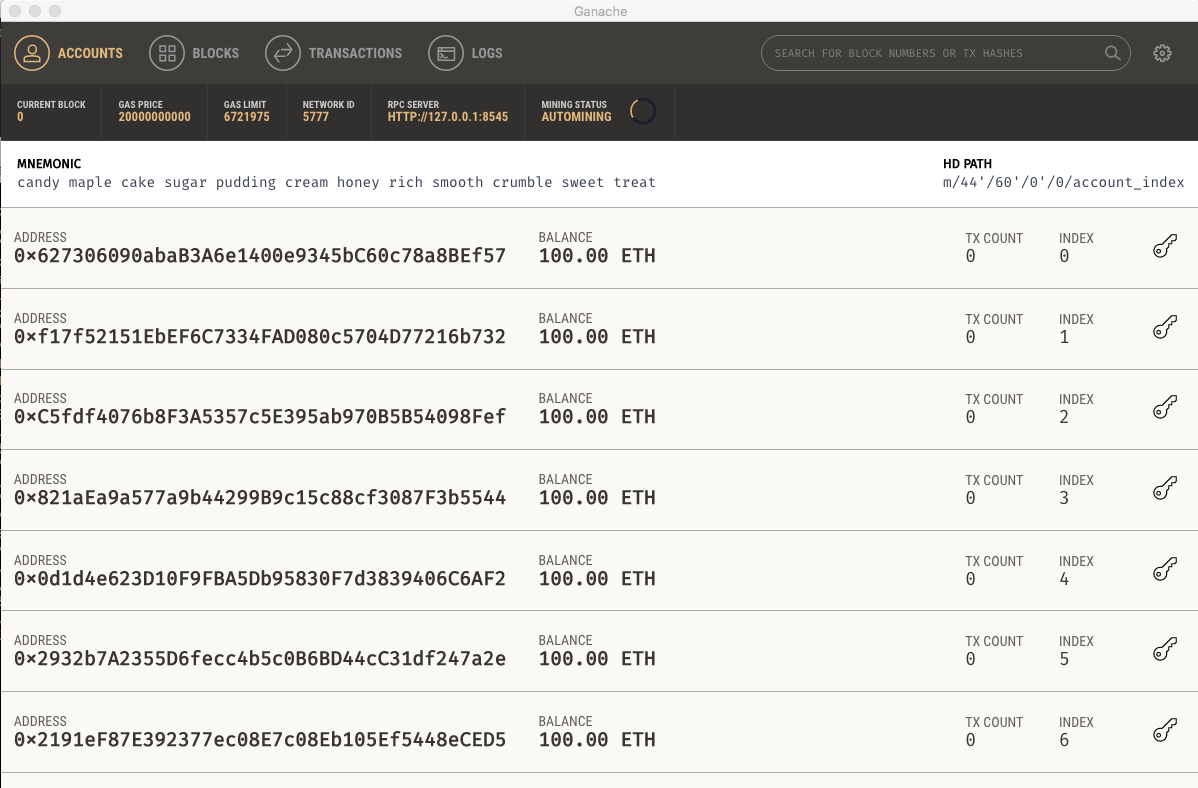The image size is (1198, 788).
Task: Click the 100.00 ETH balance of account index 0
Action: point(597,255)
